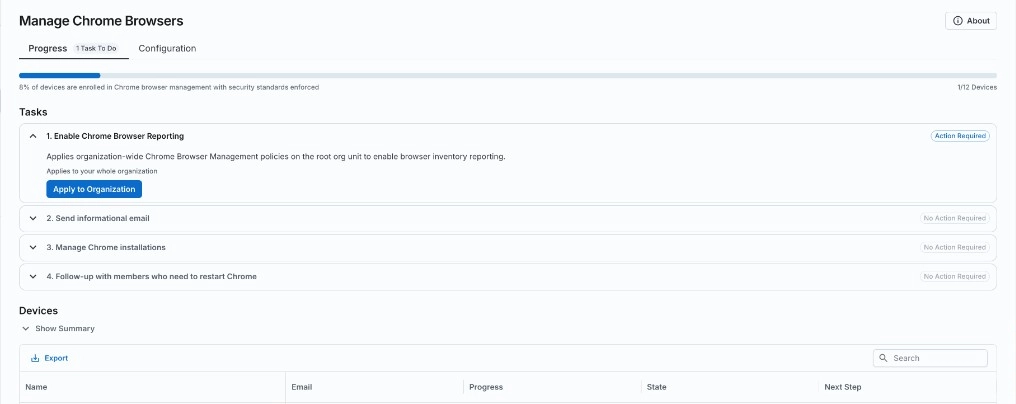
Task: Collapse the Enable Chrome Browser Reporting task
Action: (x=33, y=136)
